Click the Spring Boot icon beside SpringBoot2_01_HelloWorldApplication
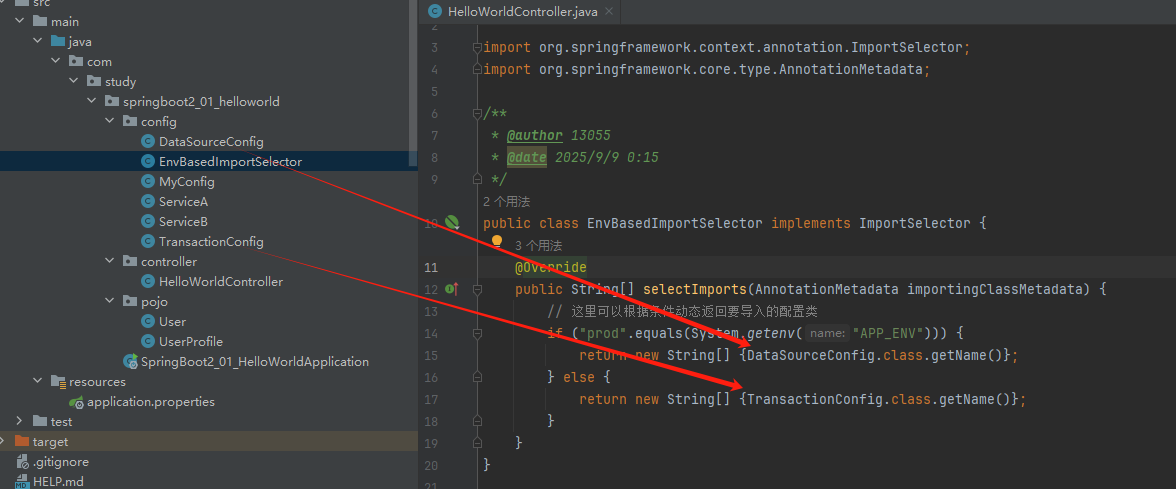This screenshot has width=1176, height=489. (130, 362)
